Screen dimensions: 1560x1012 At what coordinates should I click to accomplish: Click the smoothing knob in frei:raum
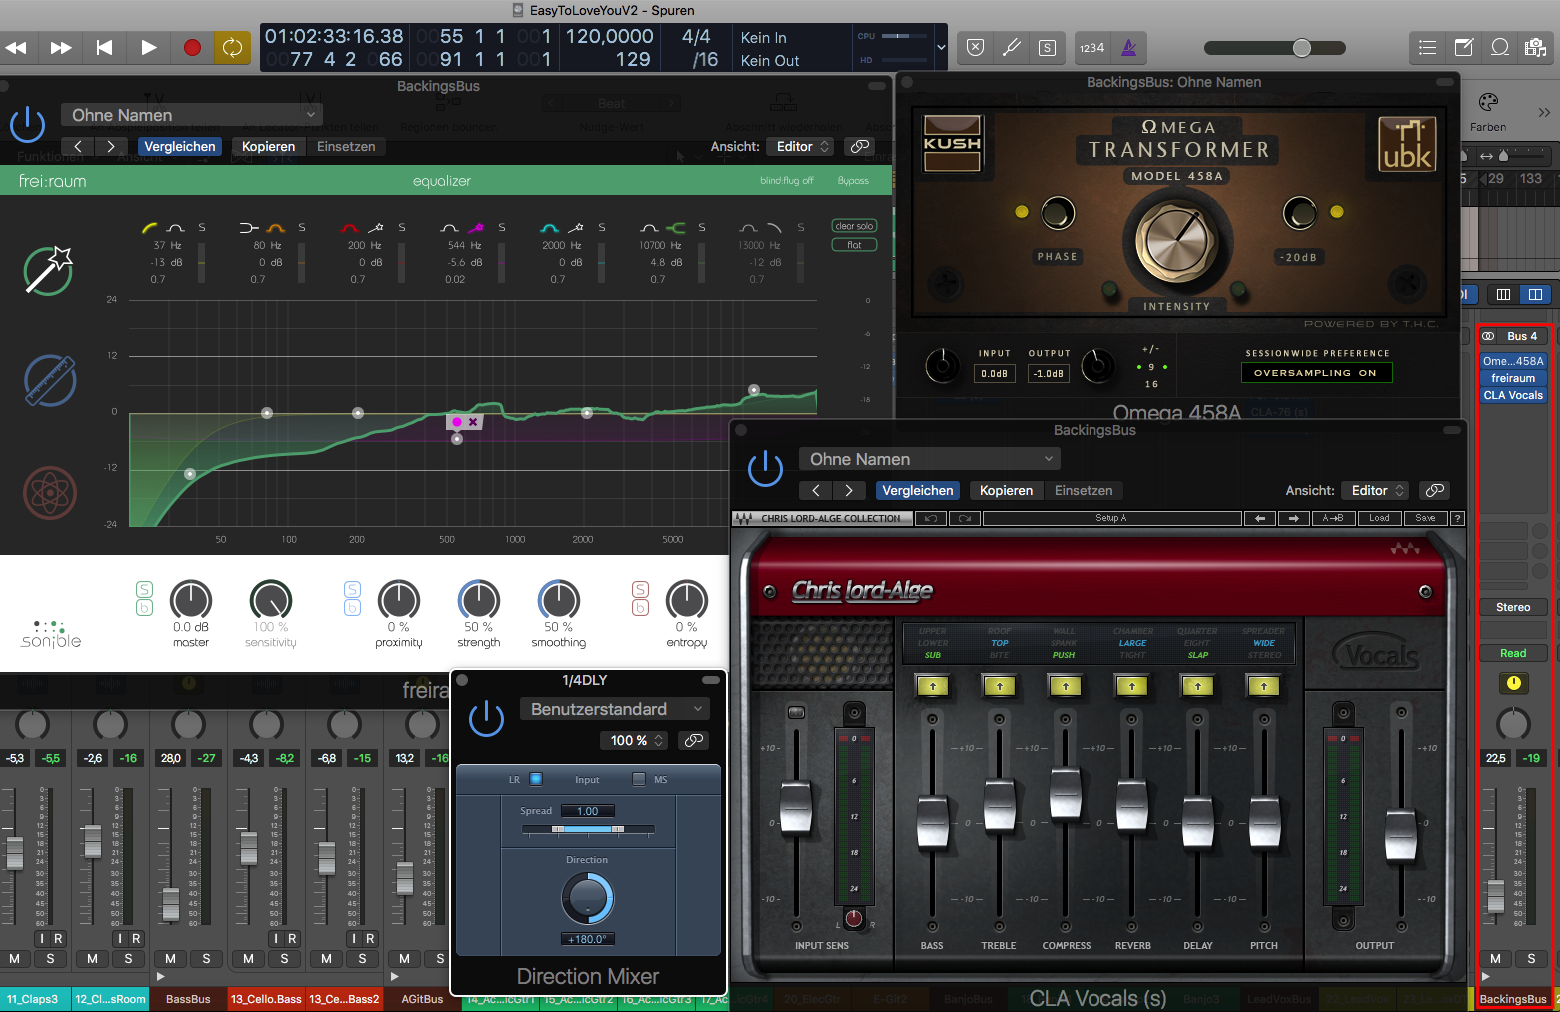pyautogui.click(x=559, y=600)
